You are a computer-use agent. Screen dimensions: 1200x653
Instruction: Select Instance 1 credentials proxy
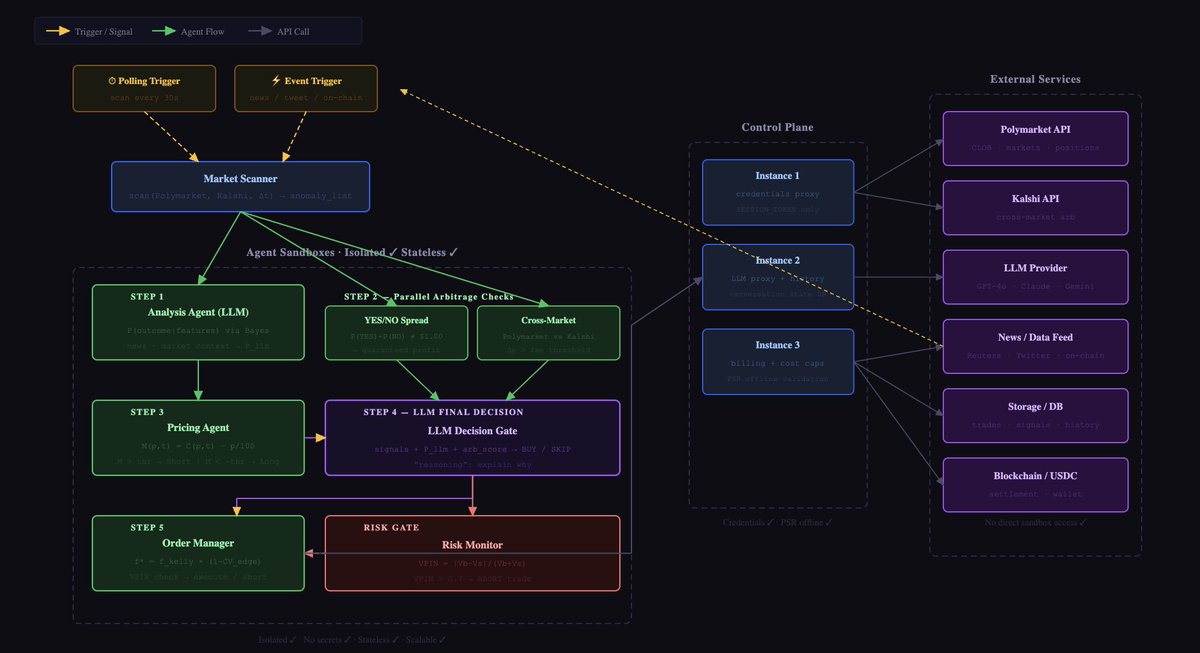pos(777,192)
